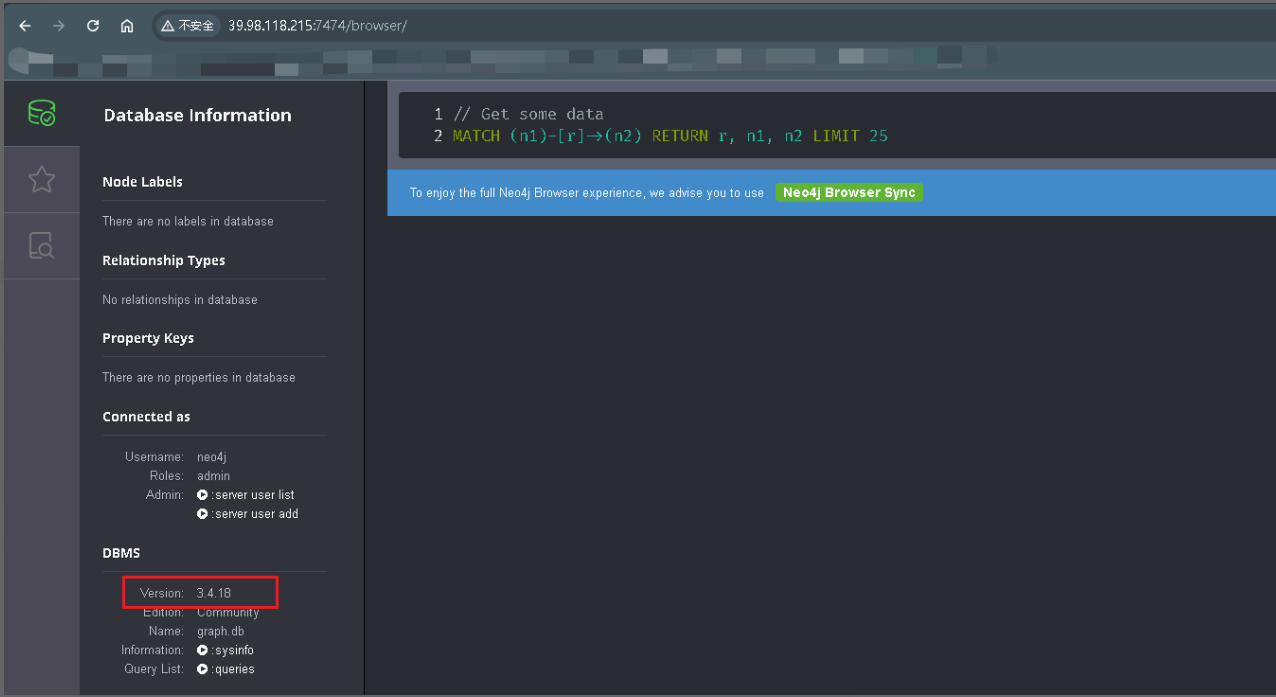1276x697 pixels.
Task: Reload the browser page
Action: click(x=93, y=26)
